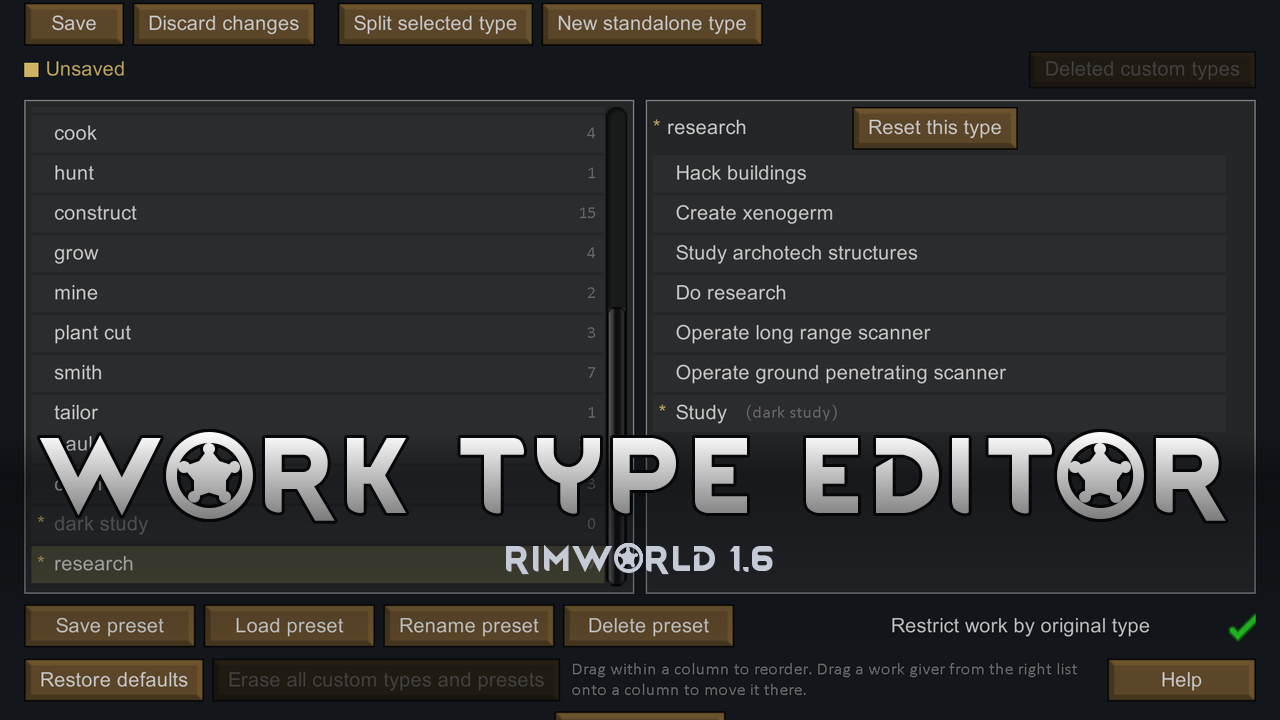Click Operate long range scanner entry
This screenshot has width=1280, height=720.
tap(939, 333)
